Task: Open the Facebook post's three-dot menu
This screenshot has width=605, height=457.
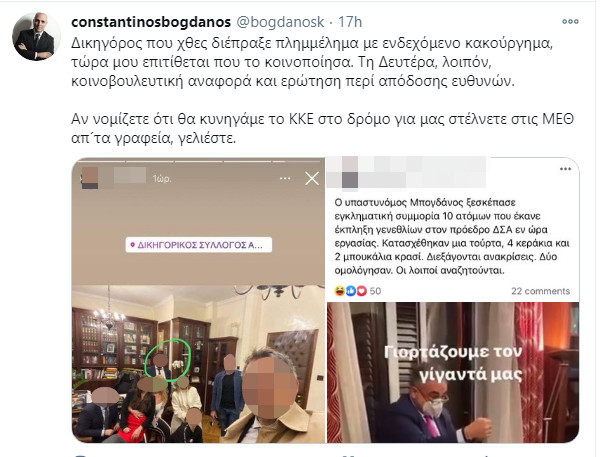Action: pos(565,169)
